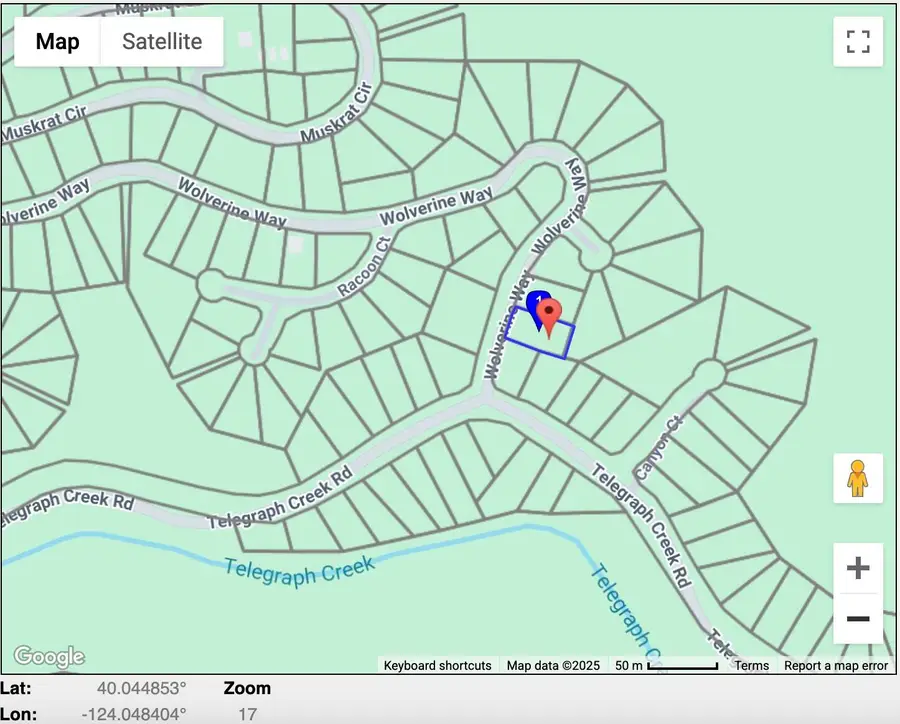Open Keyboard shortcuts
The width and height of the screenshot is (900, 724).
[x=437, y=665]
